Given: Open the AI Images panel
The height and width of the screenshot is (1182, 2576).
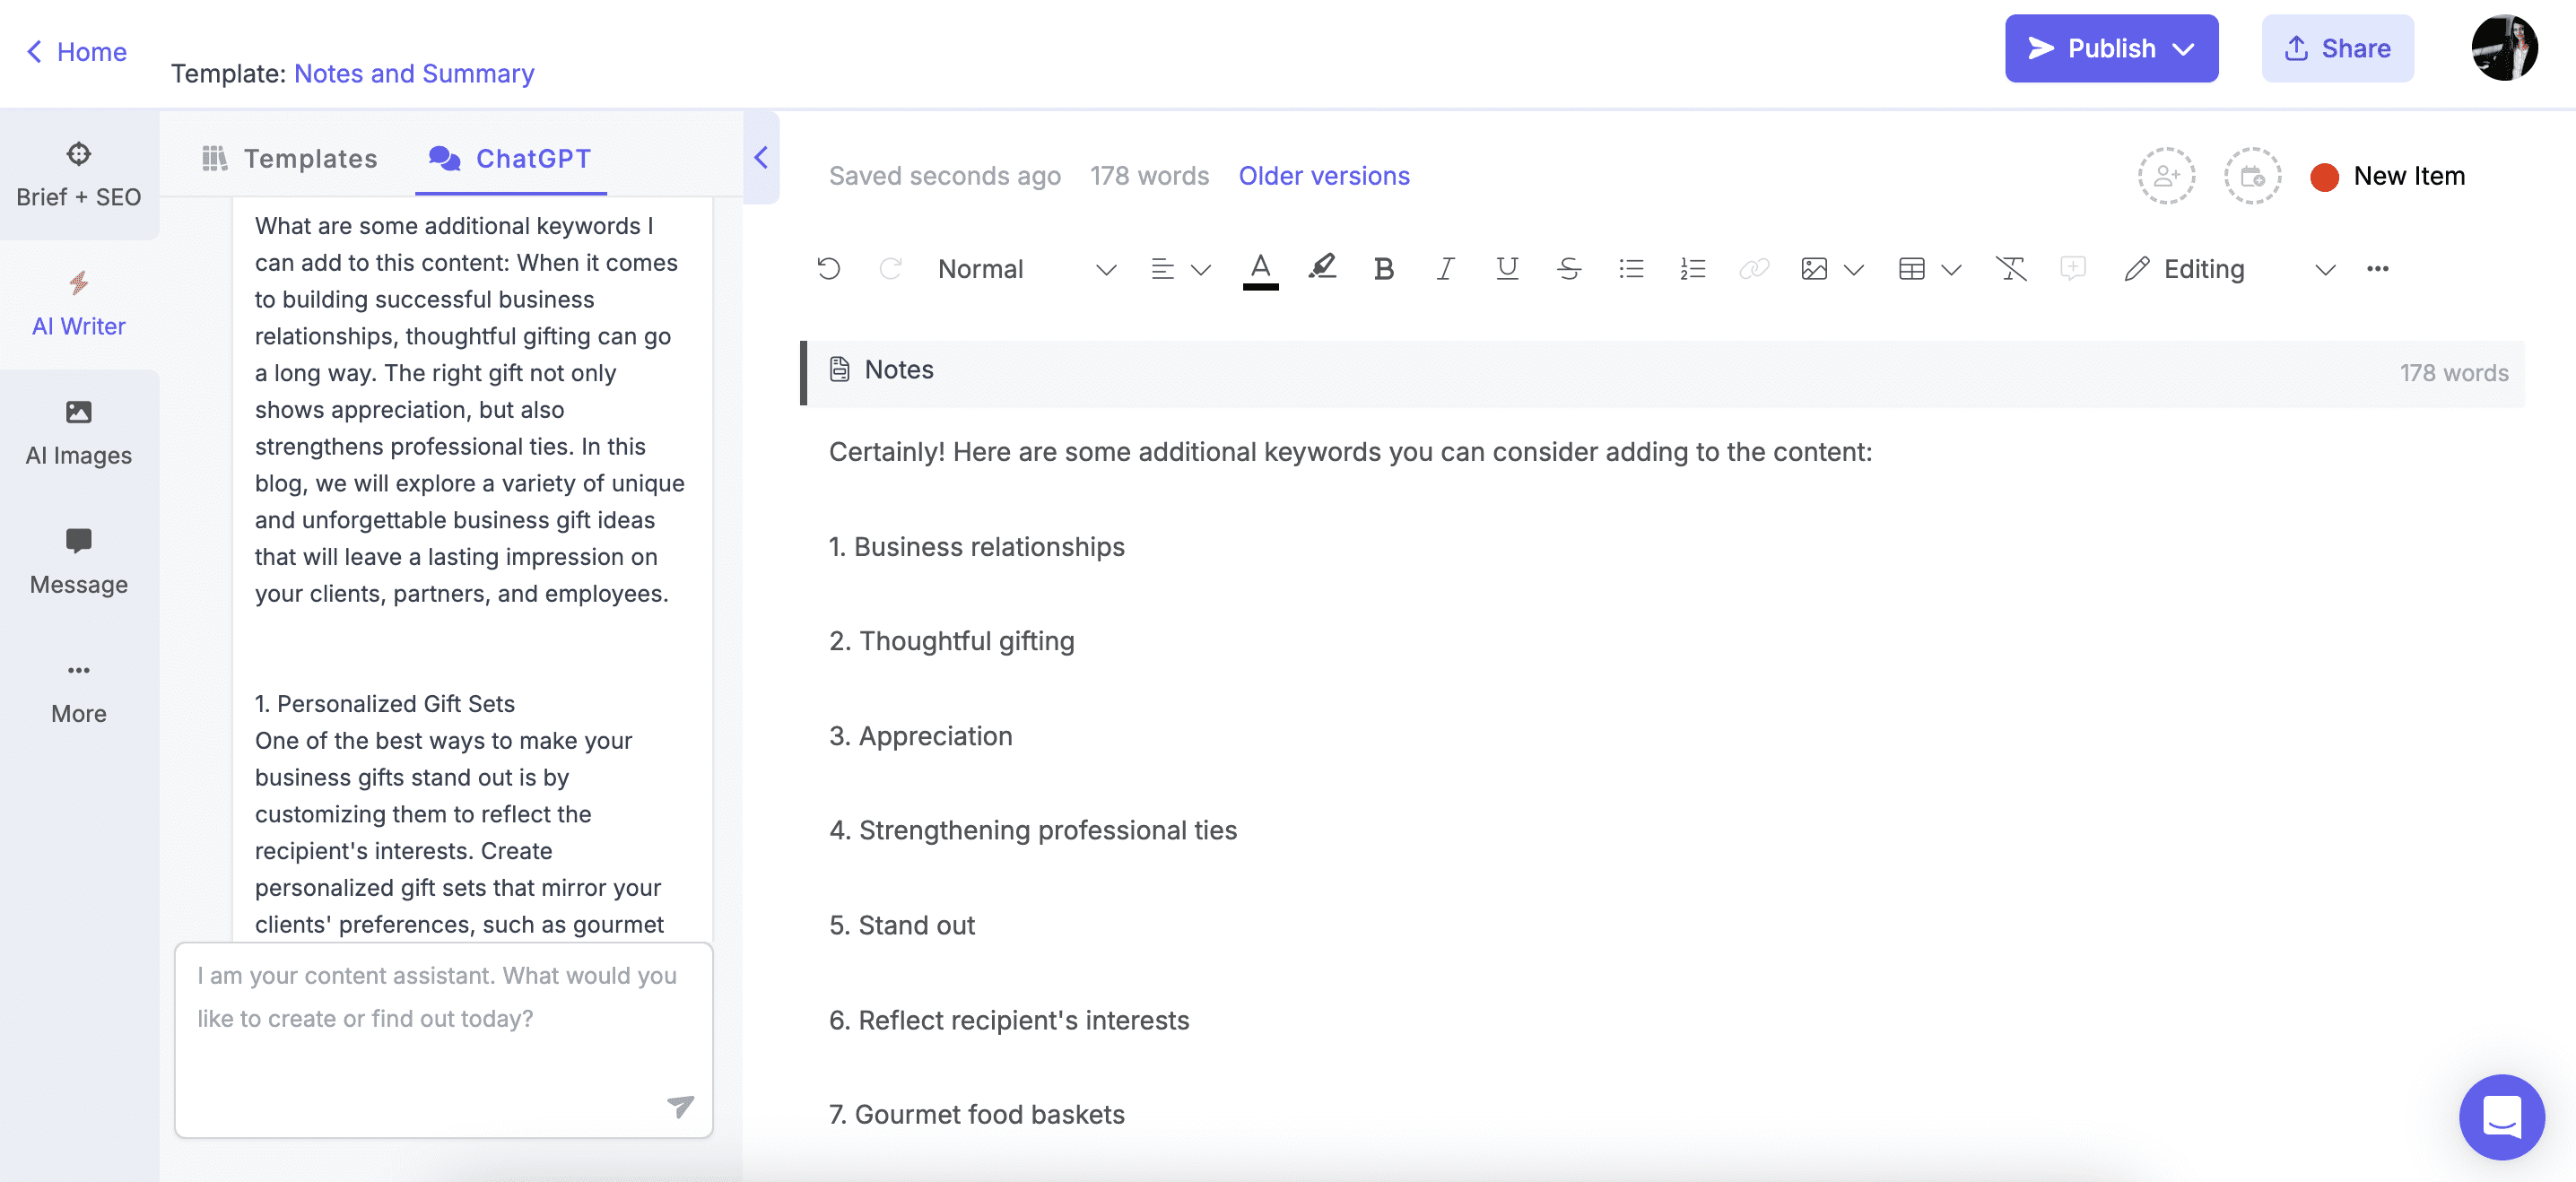Looking at the screenshot, I should coord(78,433).
